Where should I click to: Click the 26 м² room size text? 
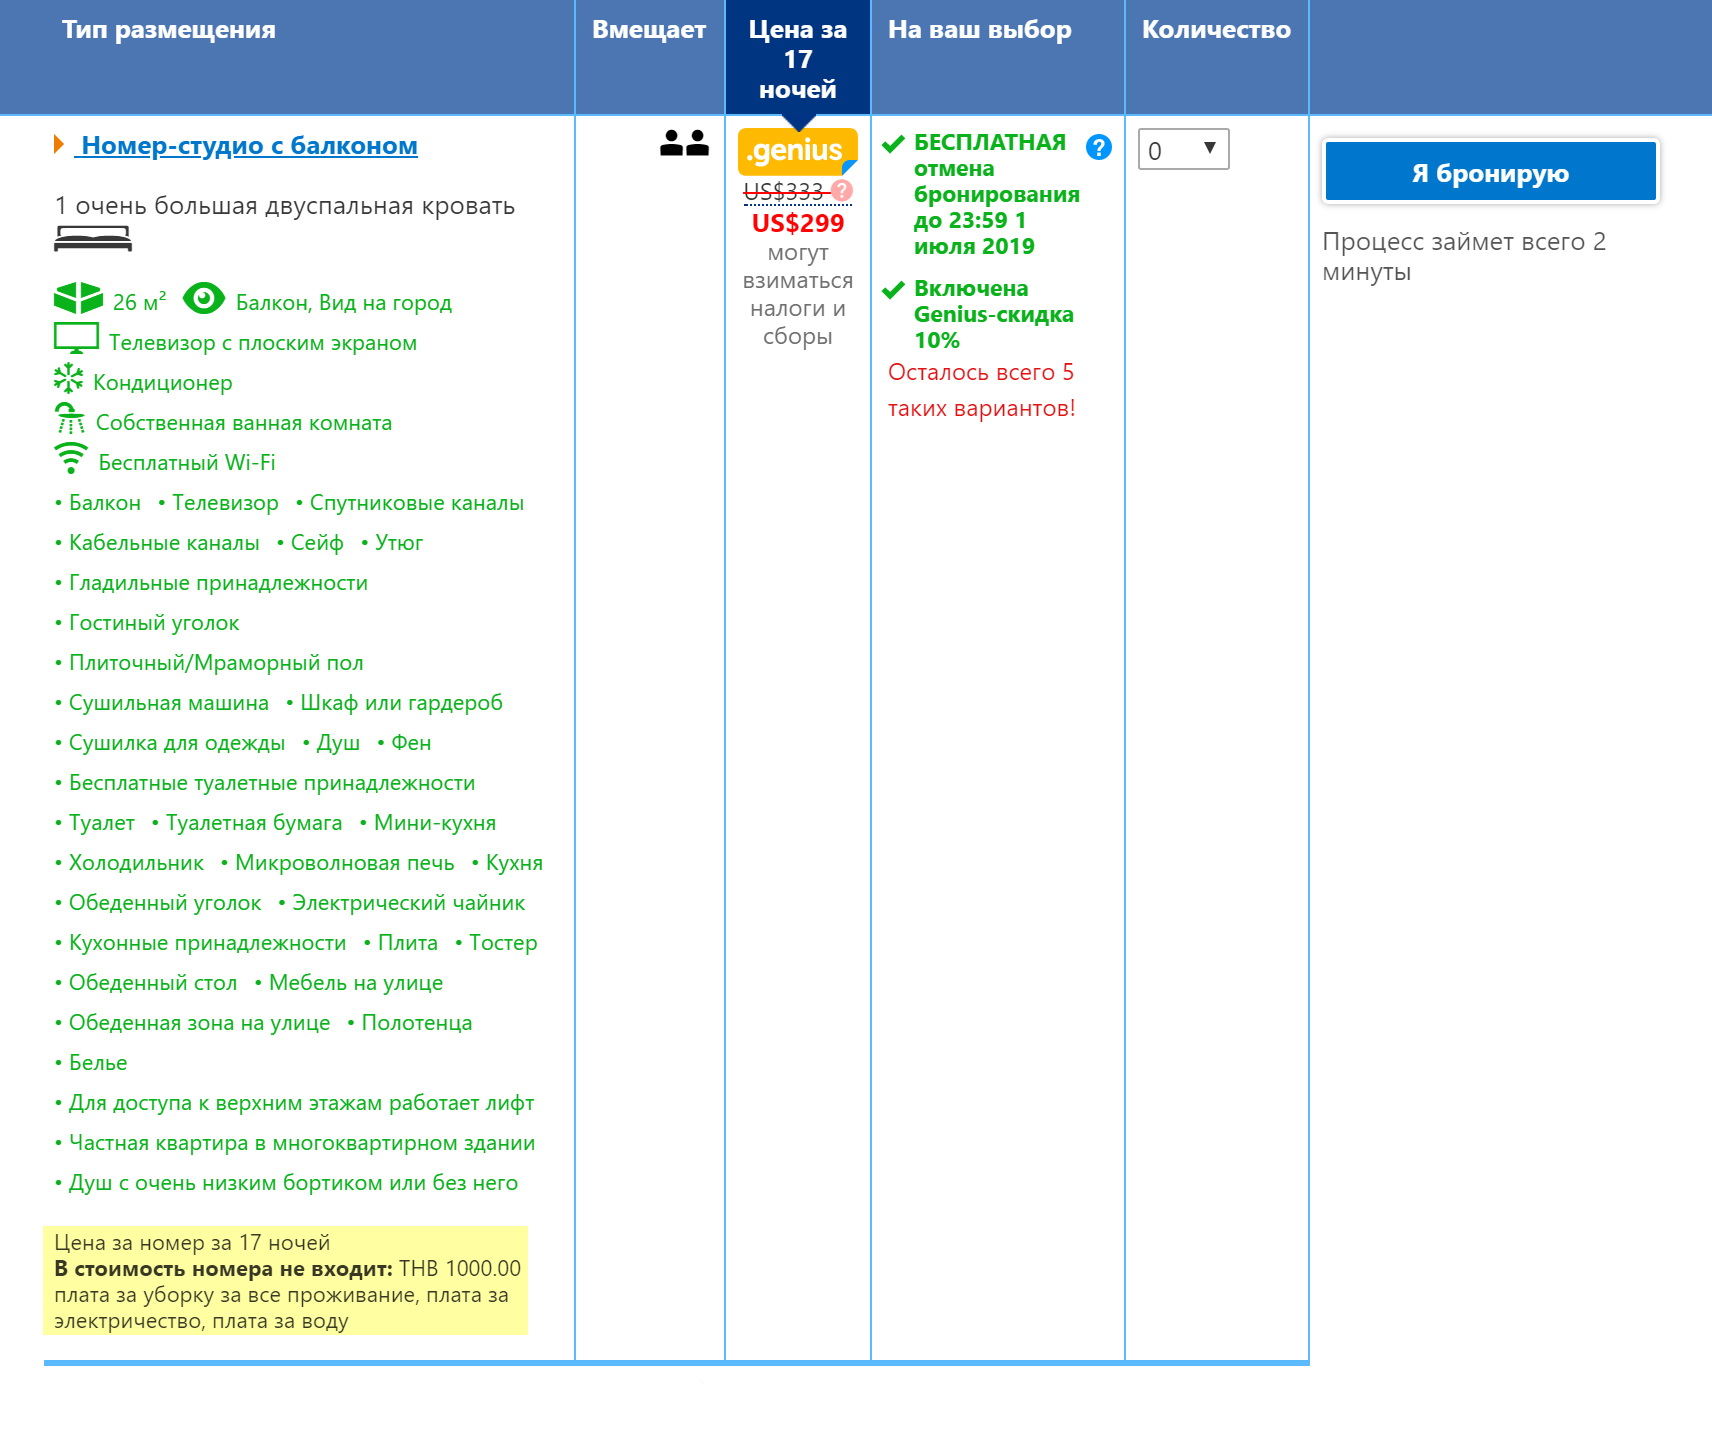[x=139, y=301]
